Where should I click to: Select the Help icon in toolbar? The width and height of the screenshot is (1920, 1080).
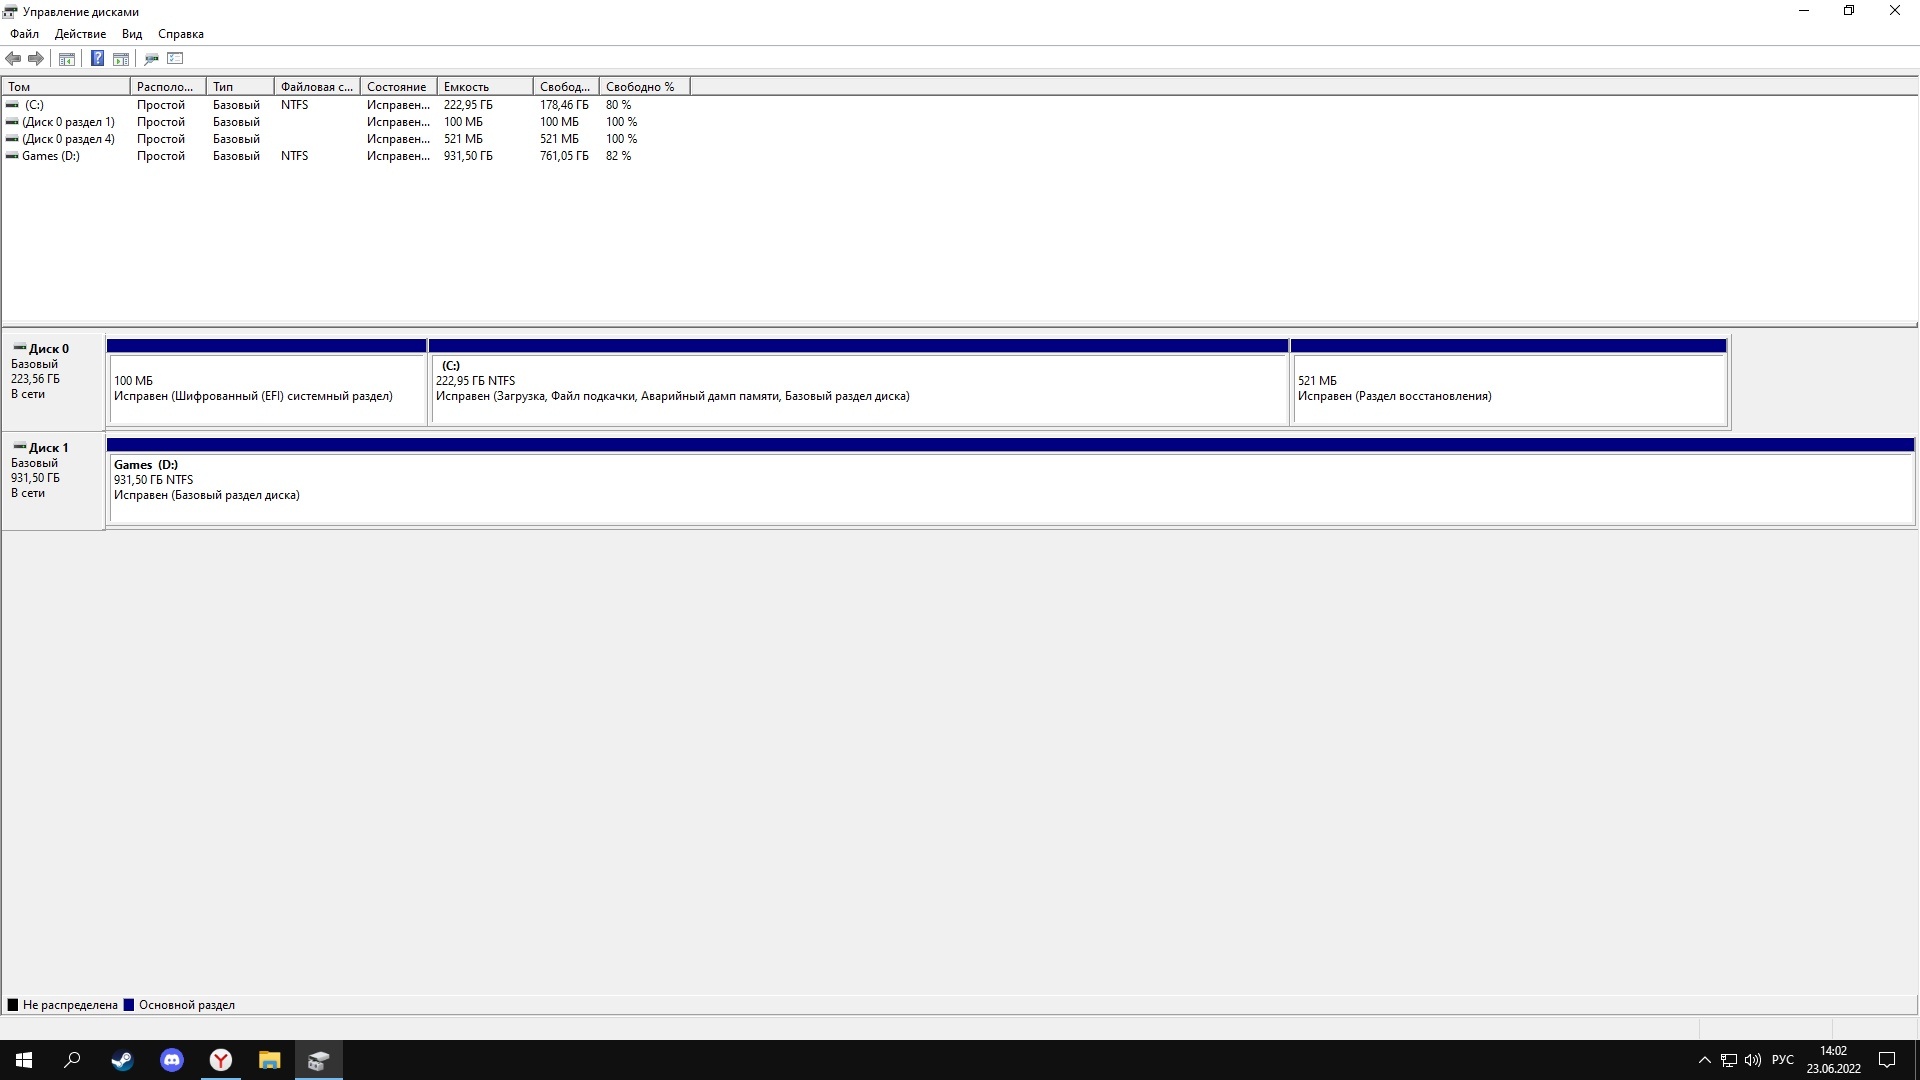(96, 58)
